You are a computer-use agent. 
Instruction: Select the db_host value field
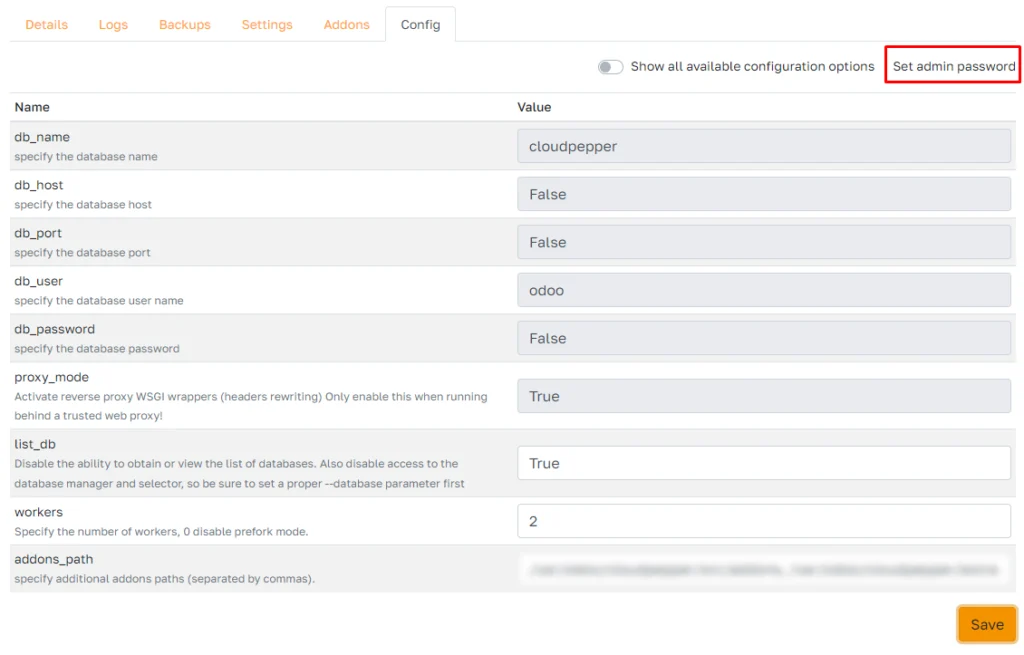pyautogui.click(x=765, y=194)
